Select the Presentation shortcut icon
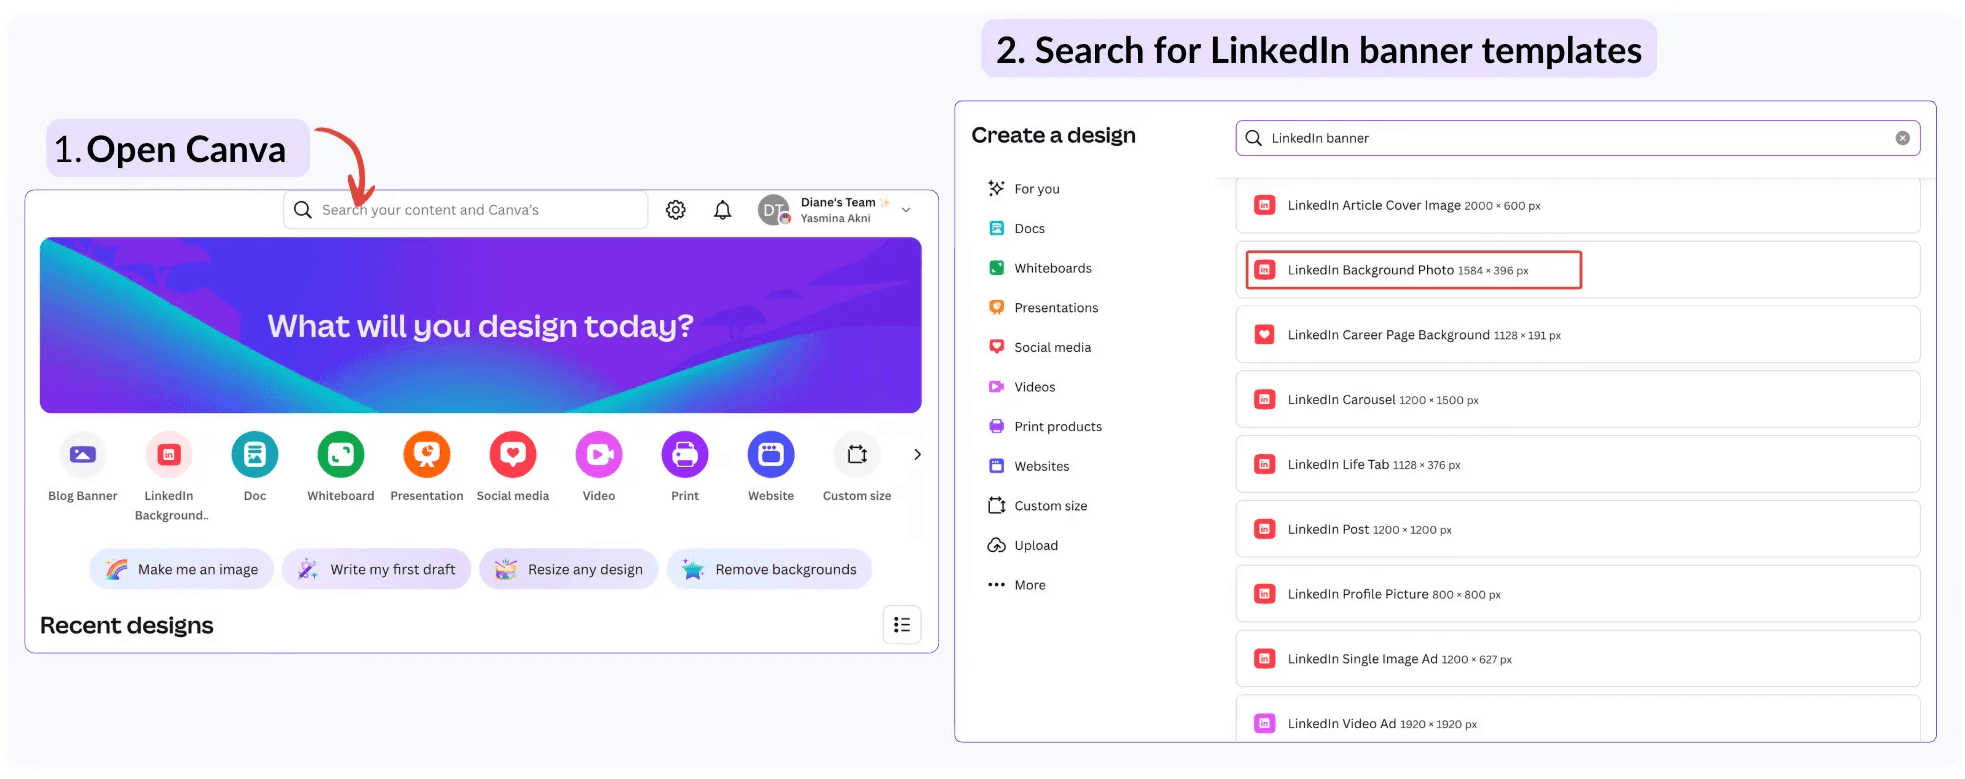The height and width of the screenshot is (779, 1965). [427, 455]
